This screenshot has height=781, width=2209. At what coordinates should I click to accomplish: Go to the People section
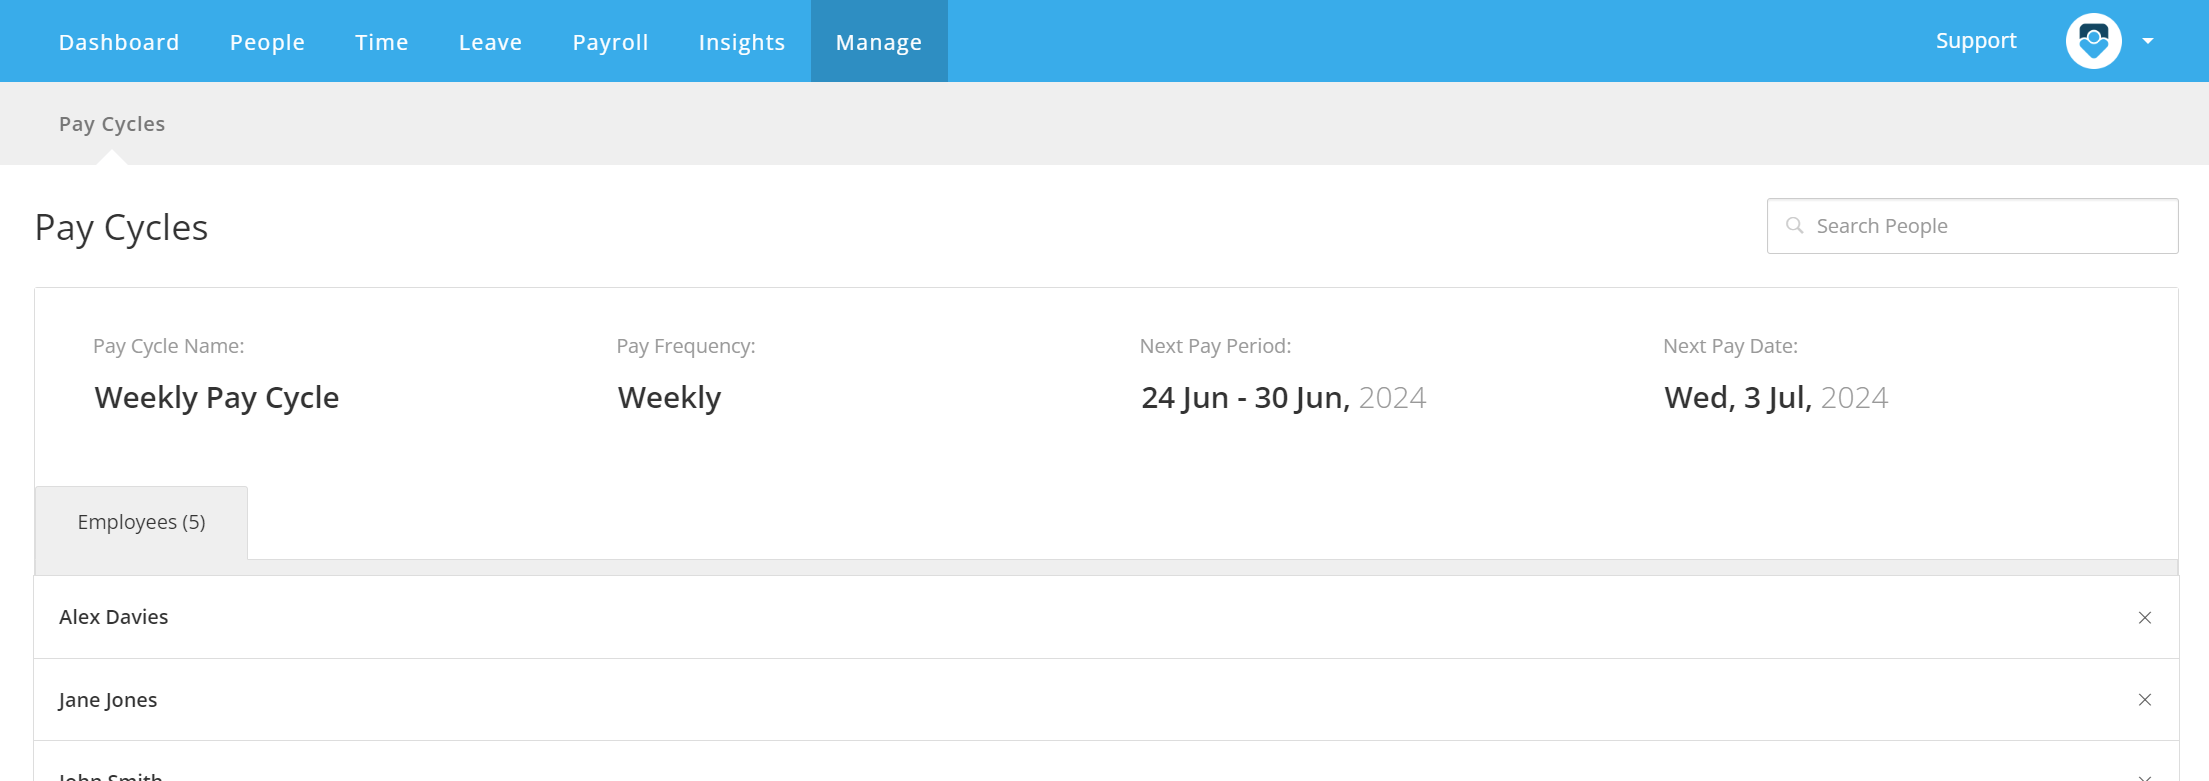(267, 42)
